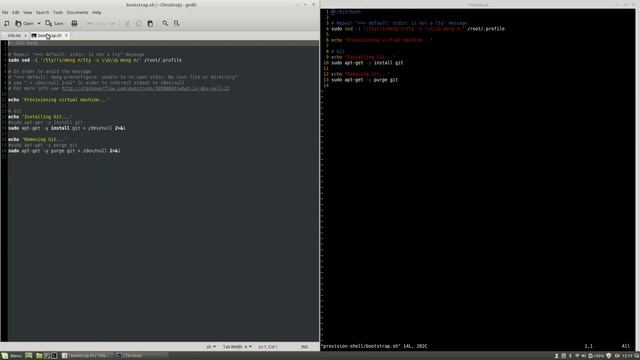Click the 'Provisioning virtual machine...' echo line in gedit

pyautogui.click(x=59, y=100)
